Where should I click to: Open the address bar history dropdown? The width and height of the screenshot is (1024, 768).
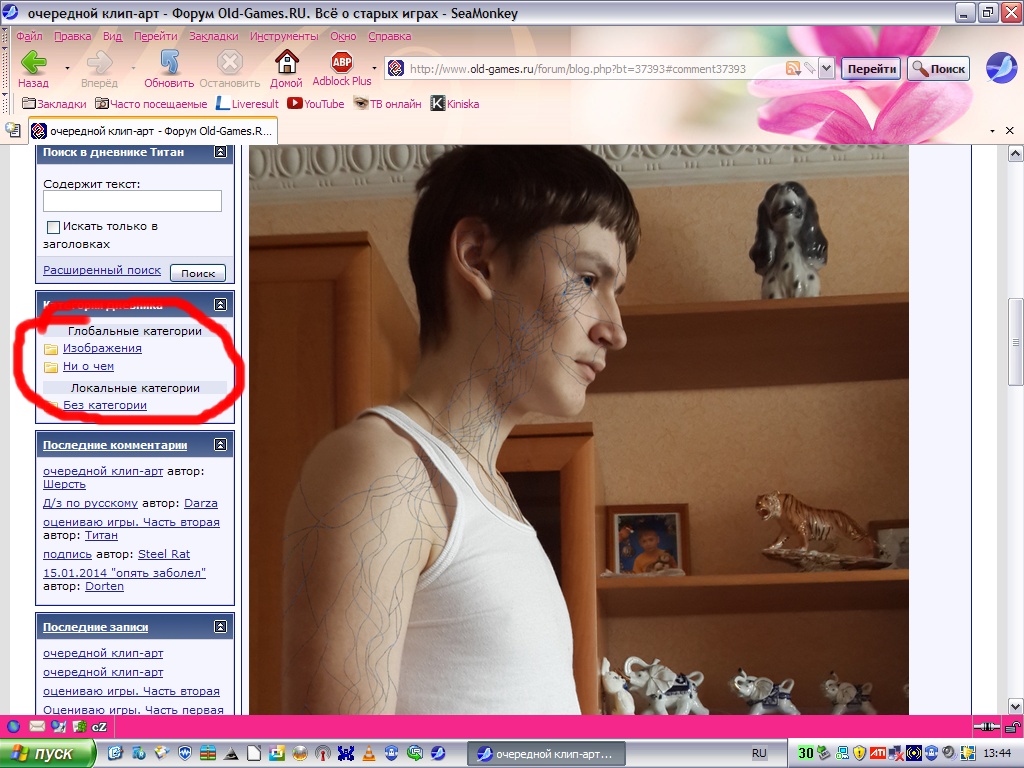click(826, 69)
